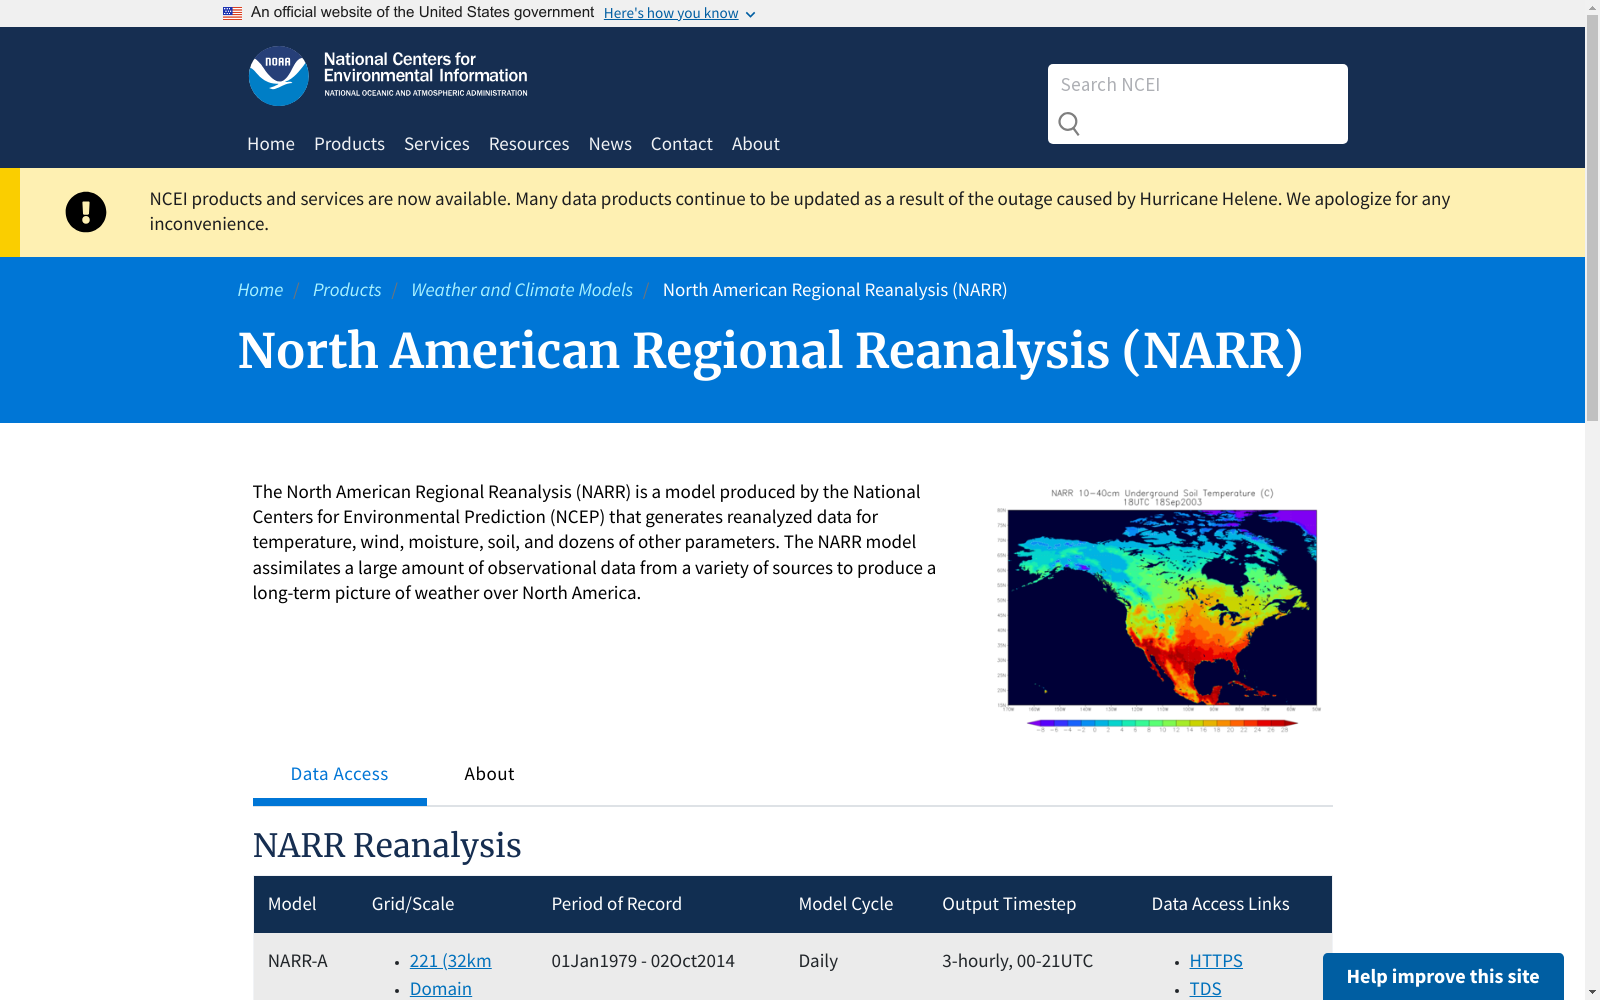
Task: Click the 3-hourly, 00-21UTC cell
Action: pos(1018,961)
